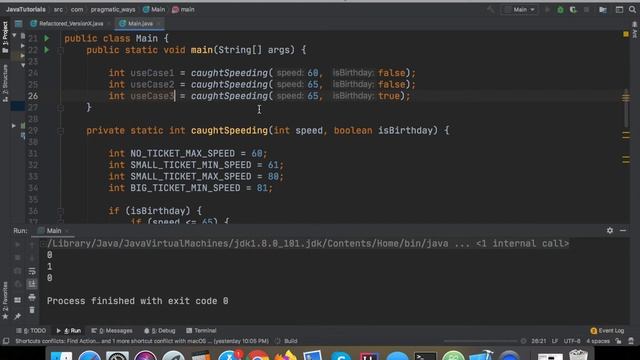Screen dimensions: 640x360
Task: Open Run panel settings gear
Action: coord(610,231)
